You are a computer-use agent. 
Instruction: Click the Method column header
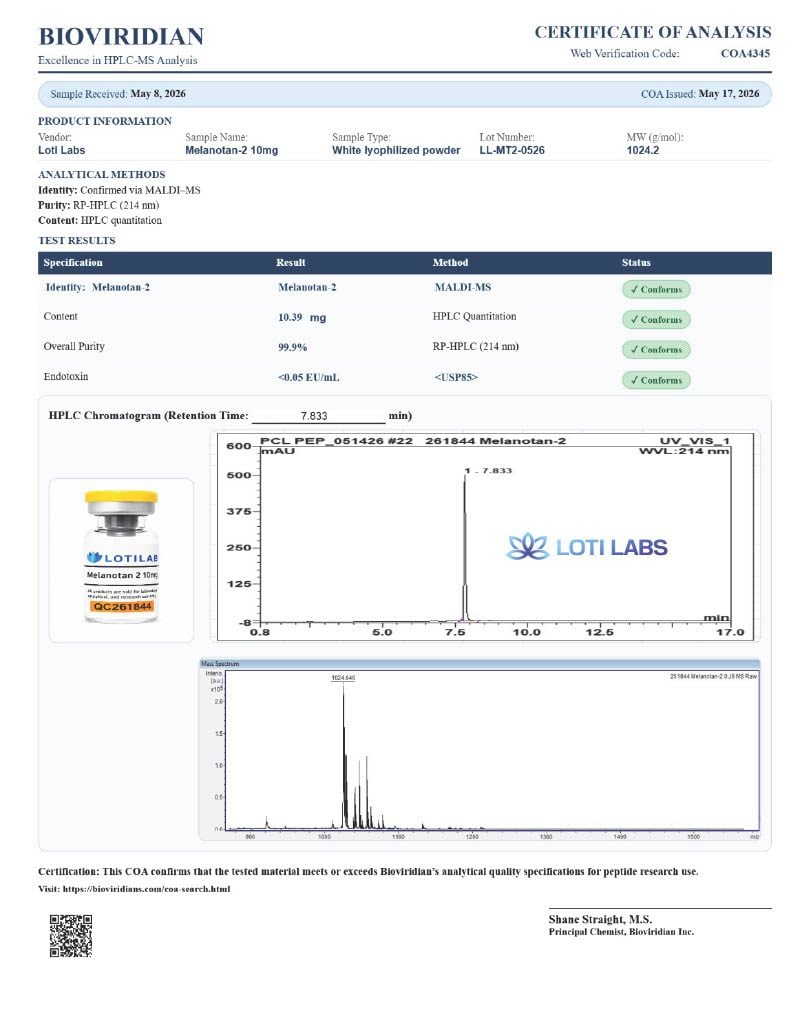(x=450, y=263)
